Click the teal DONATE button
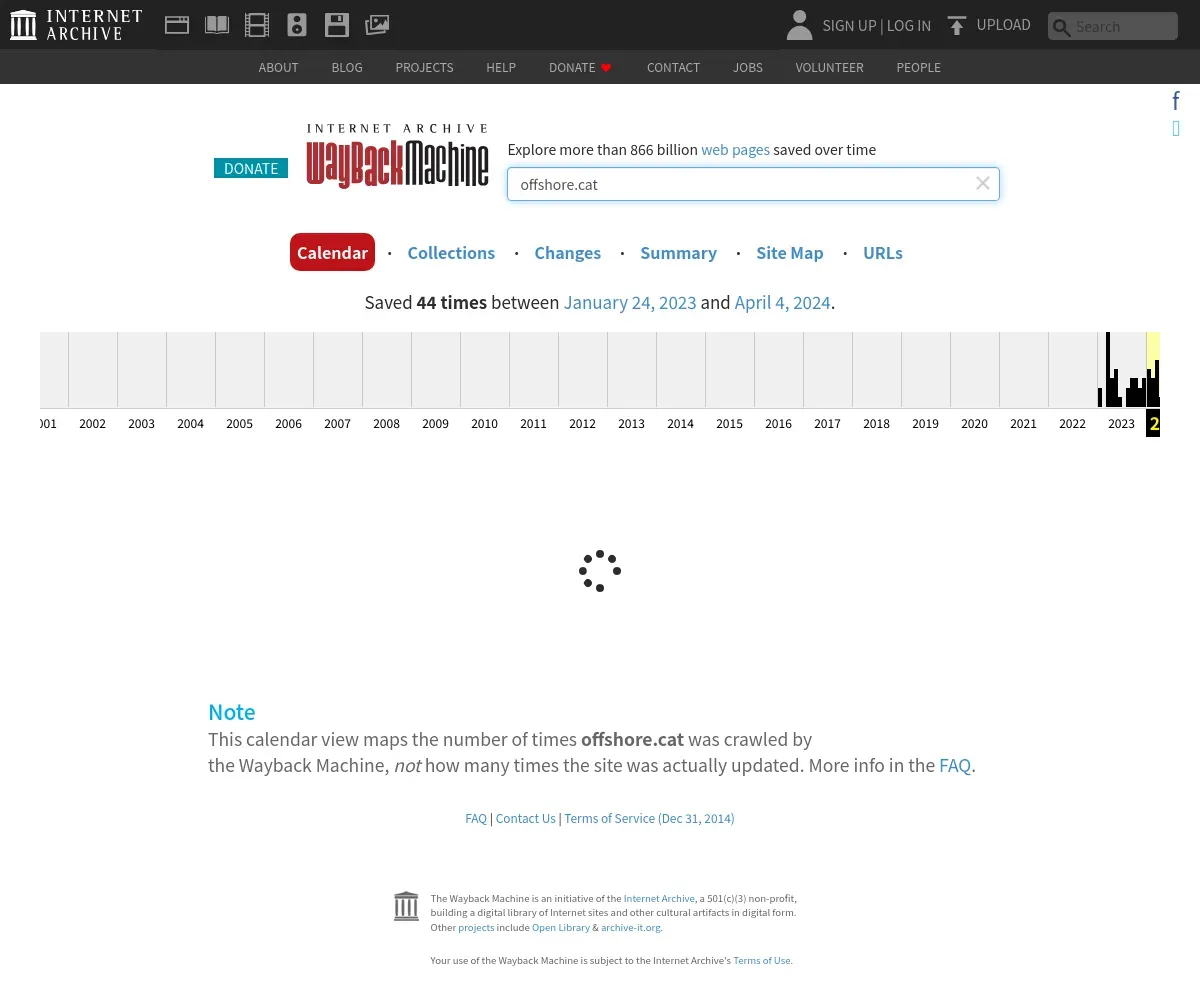 pos(251,168)
